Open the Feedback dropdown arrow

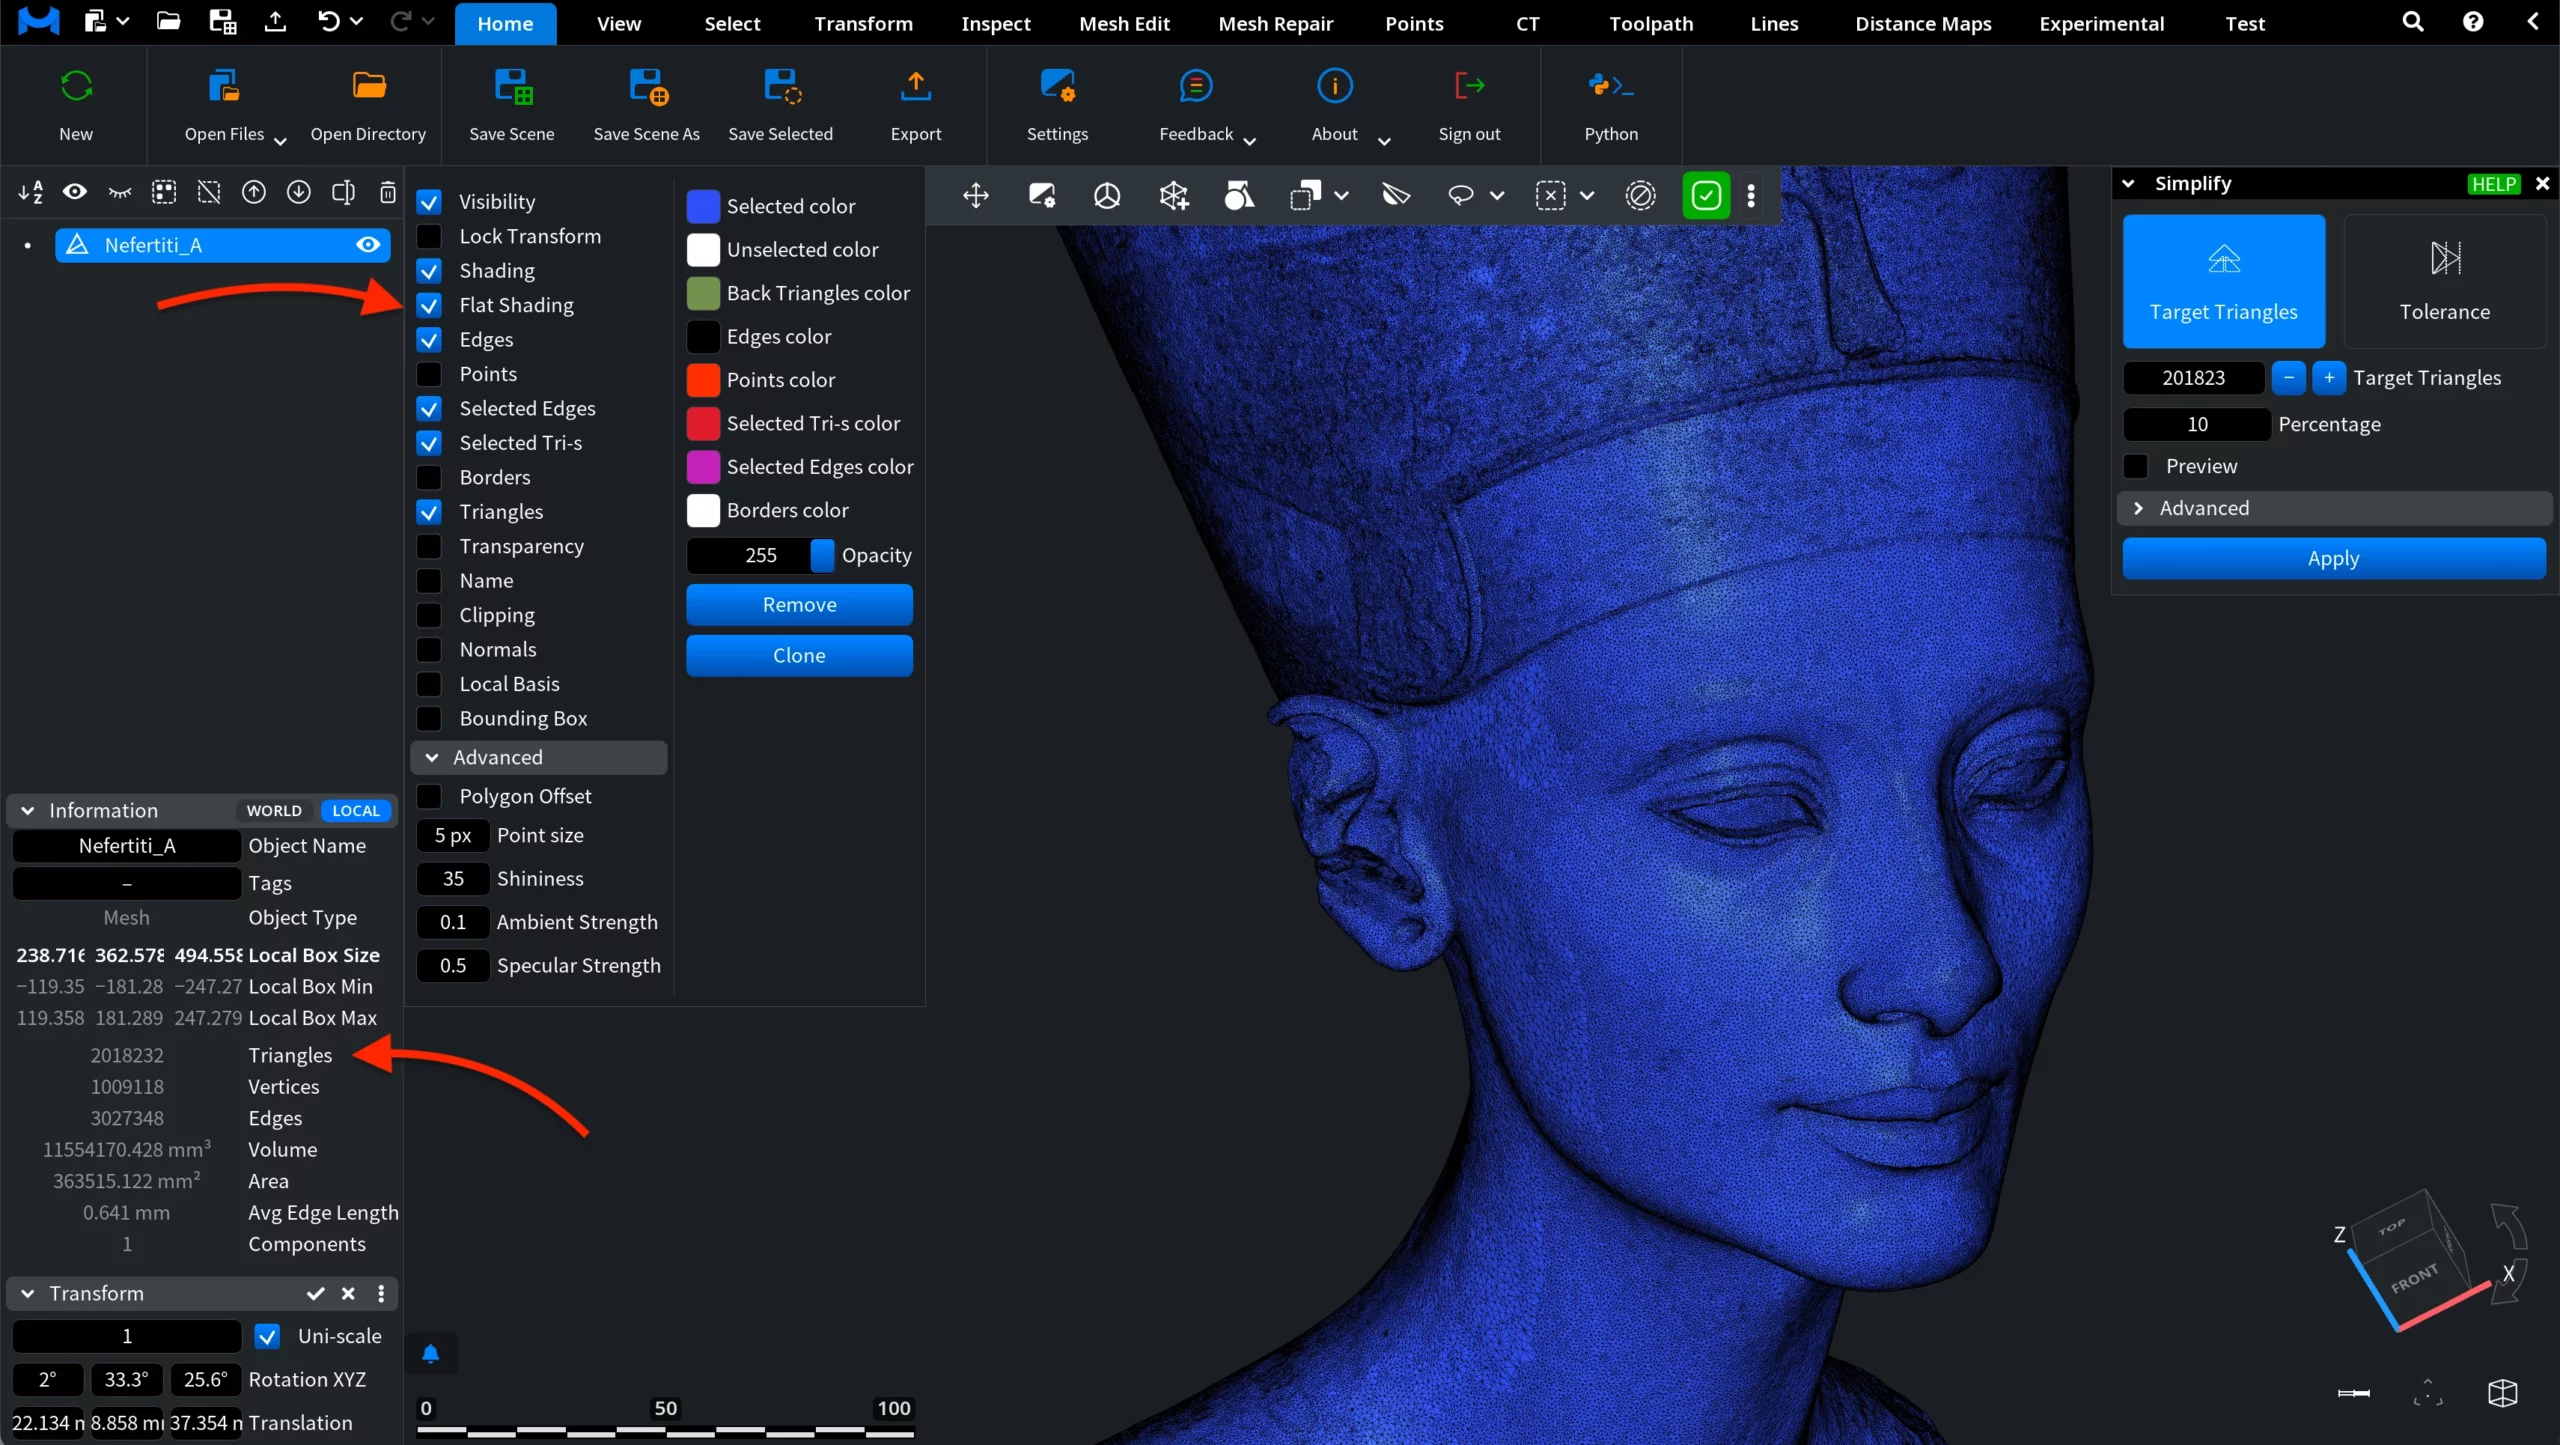(1249, 141)
